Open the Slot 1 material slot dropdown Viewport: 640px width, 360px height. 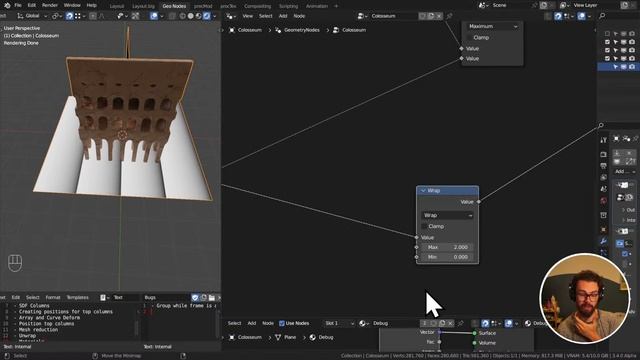coord(339,323)
